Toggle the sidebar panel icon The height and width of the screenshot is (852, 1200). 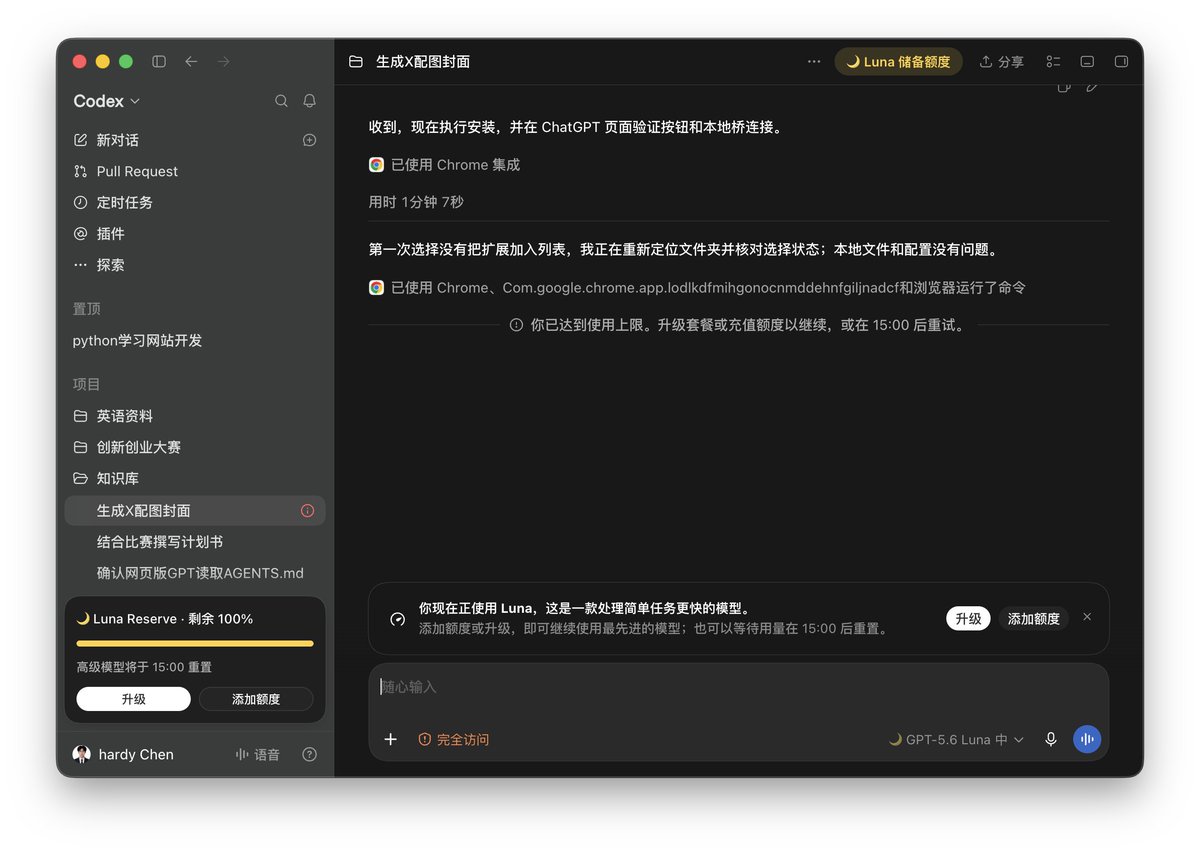coord(159,62)
